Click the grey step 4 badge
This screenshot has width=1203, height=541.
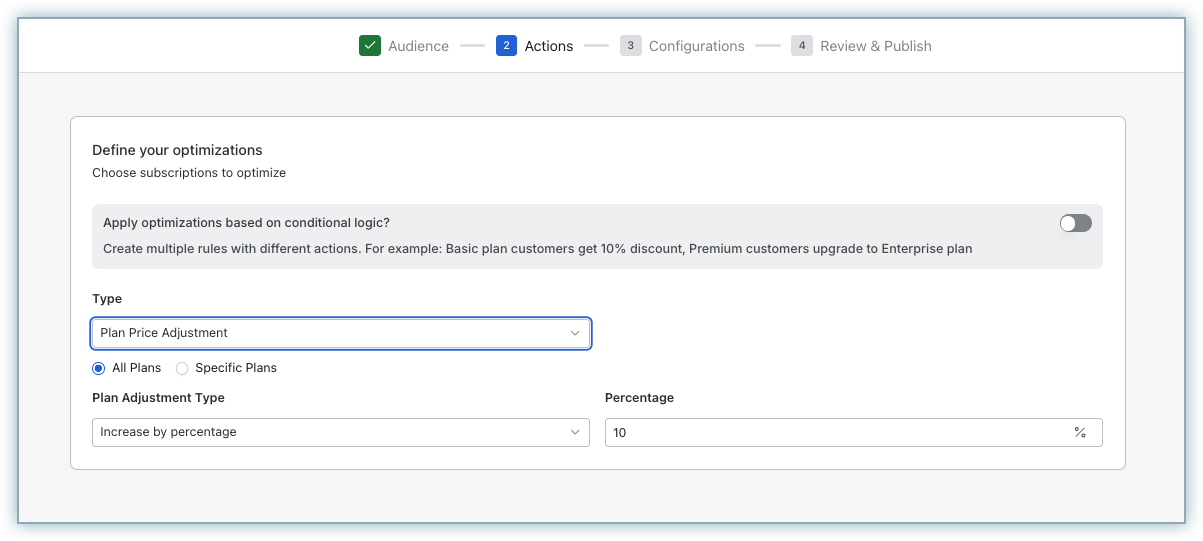[x=802, y=45]
